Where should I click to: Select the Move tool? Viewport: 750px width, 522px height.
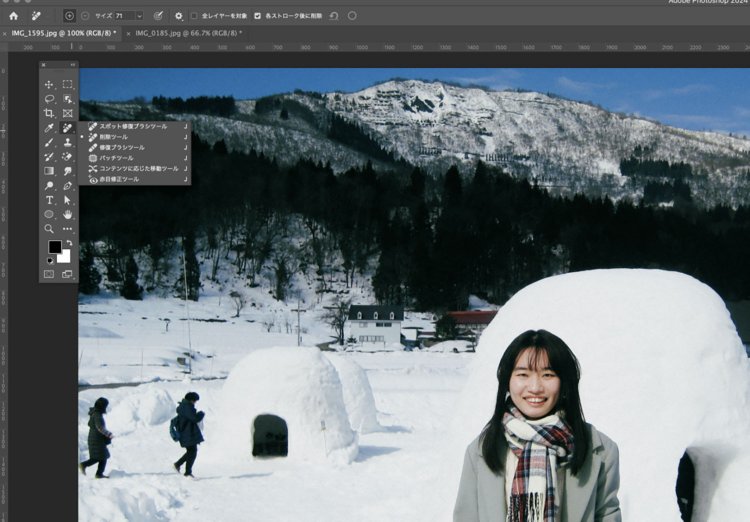[49, 85]
